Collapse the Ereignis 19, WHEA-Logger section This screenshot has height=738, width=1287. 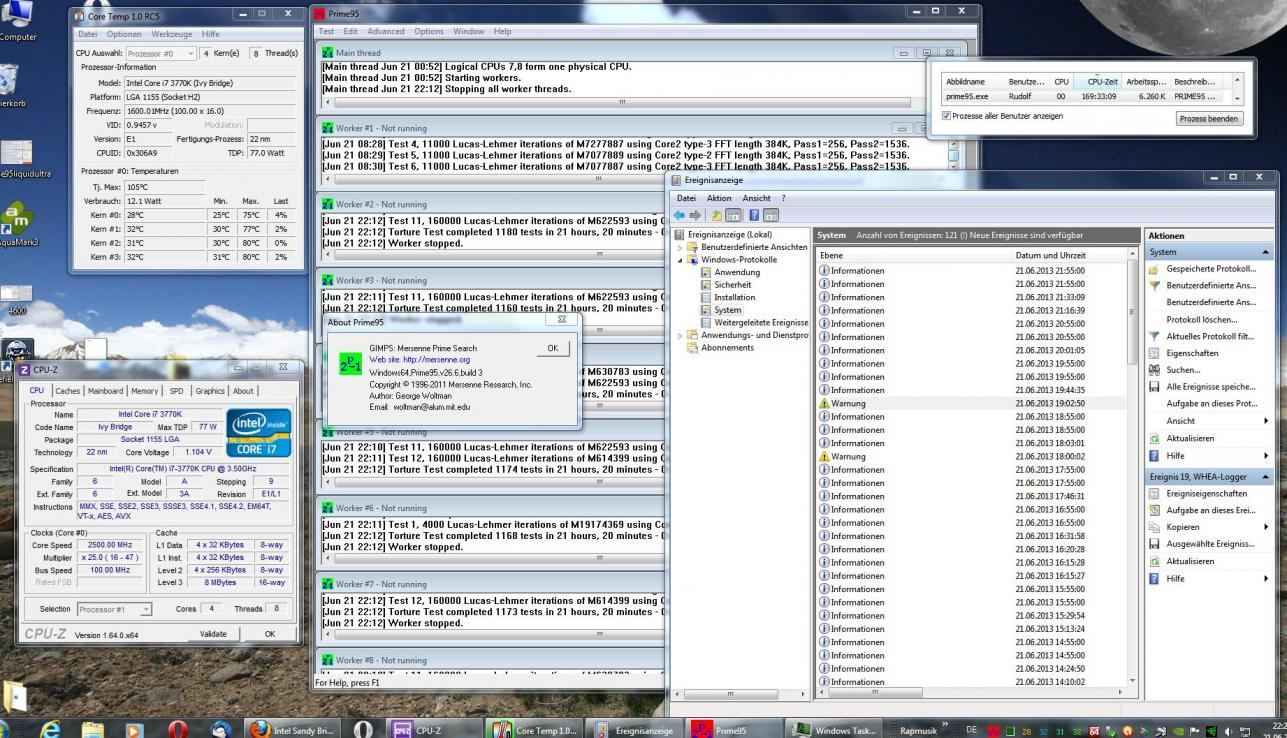click(1266, 477)
